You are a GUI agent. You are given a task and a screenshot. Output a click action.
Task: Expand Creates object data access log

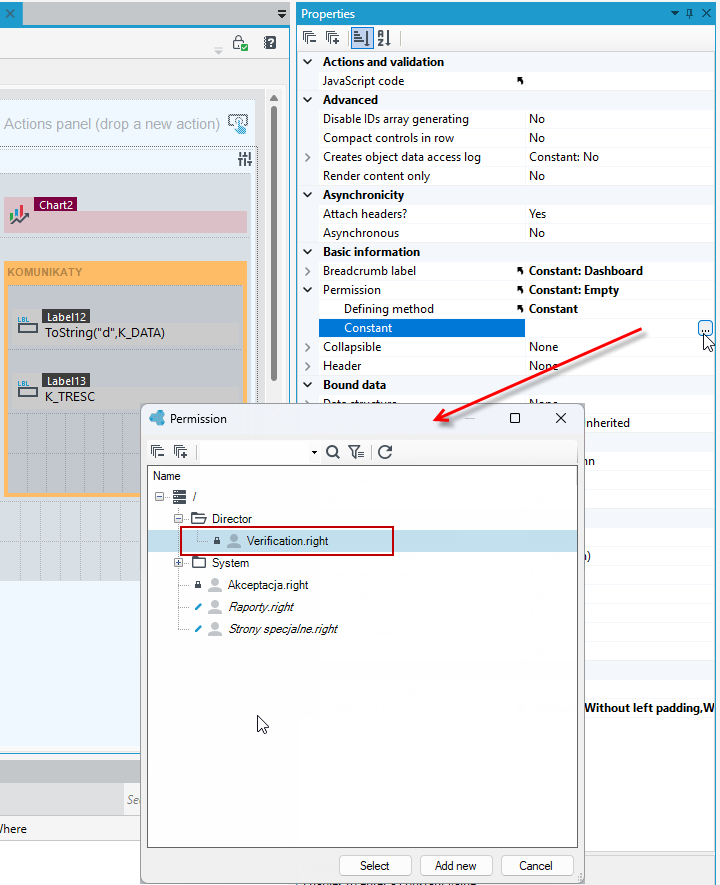pos(308,157)
